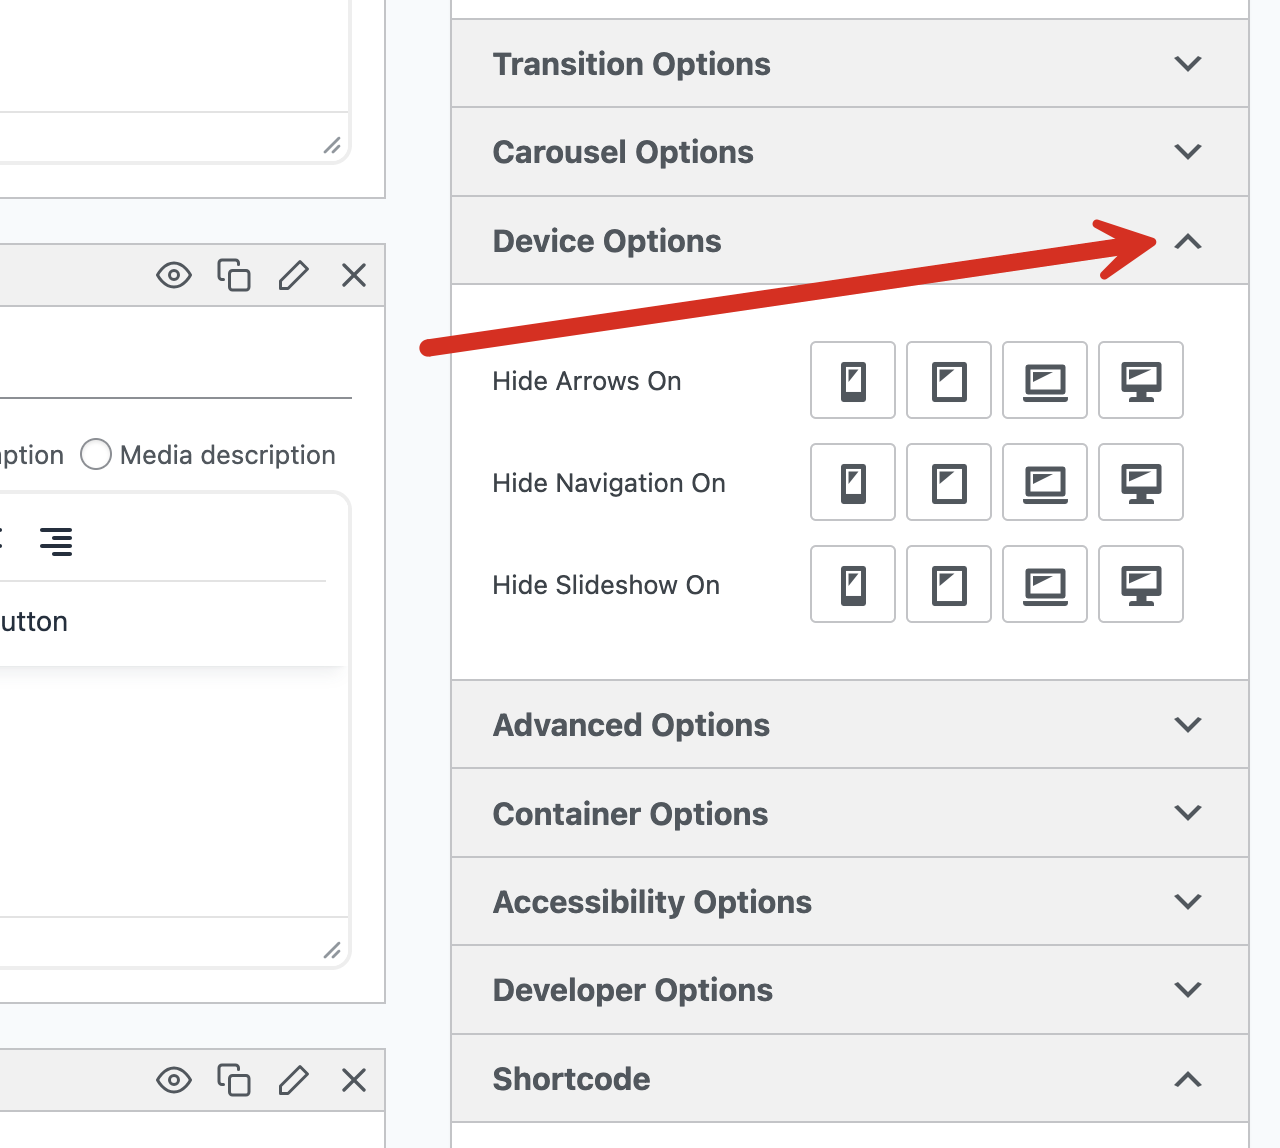Hide slideshow on mobile phone devices
This screenshot has height=1148, width=1280.
(x=852, y=585)
